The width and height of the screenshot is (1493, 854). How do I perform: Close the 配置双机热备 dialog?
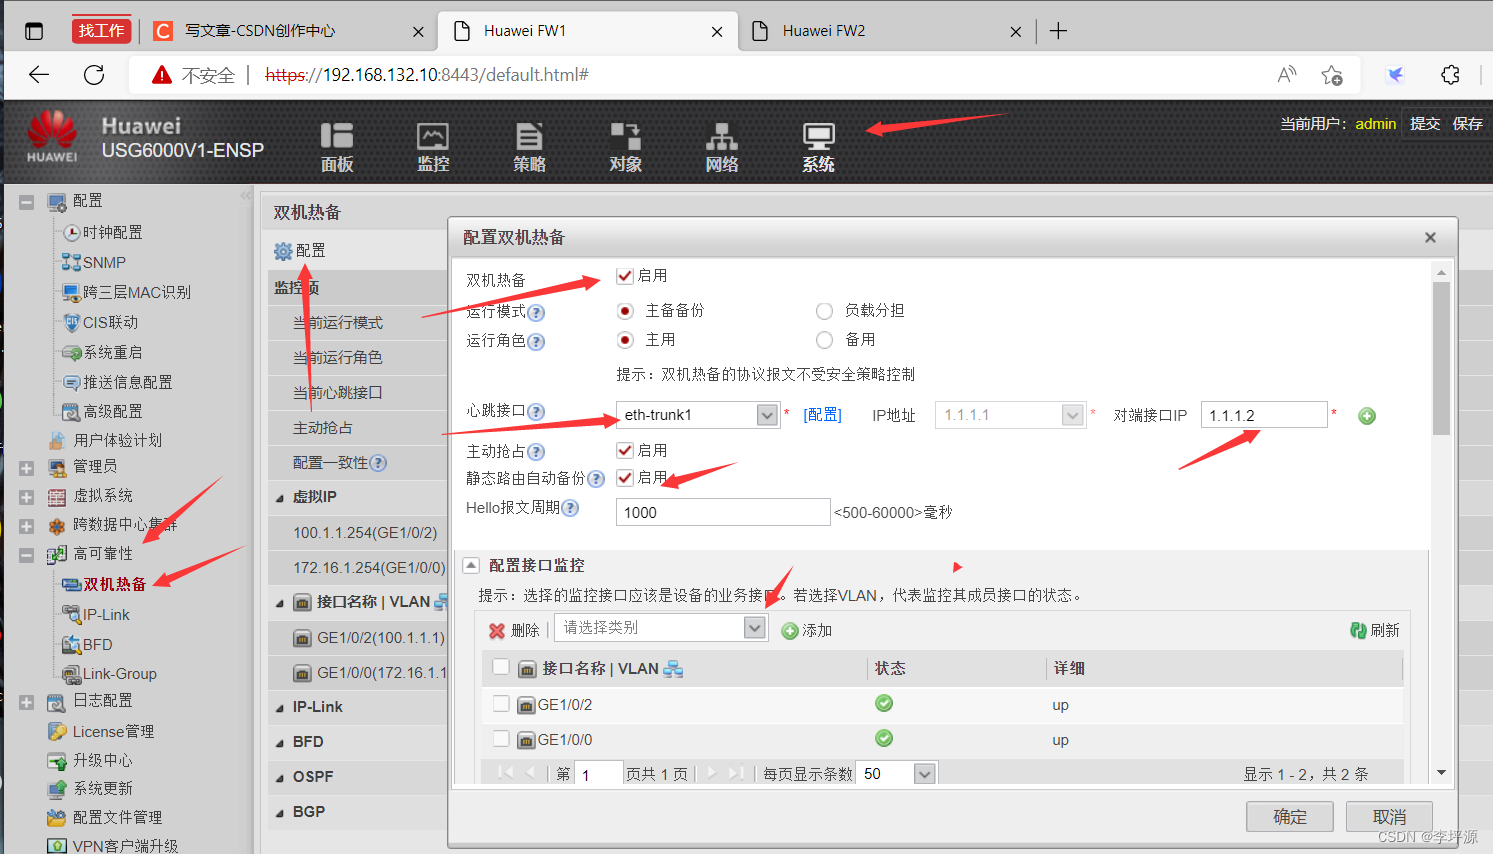tap(1430, 238)
